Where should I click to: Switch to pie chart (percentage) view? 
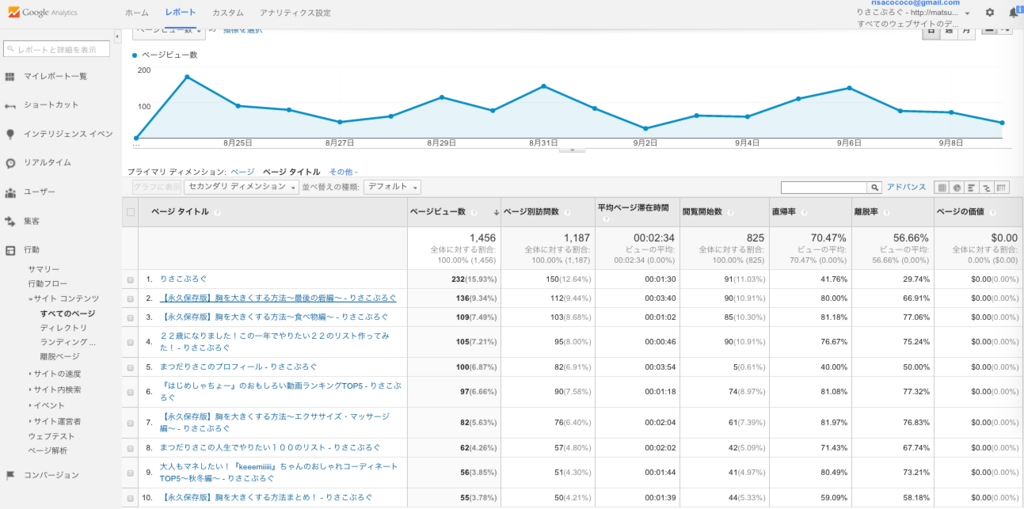click(957, 188)
